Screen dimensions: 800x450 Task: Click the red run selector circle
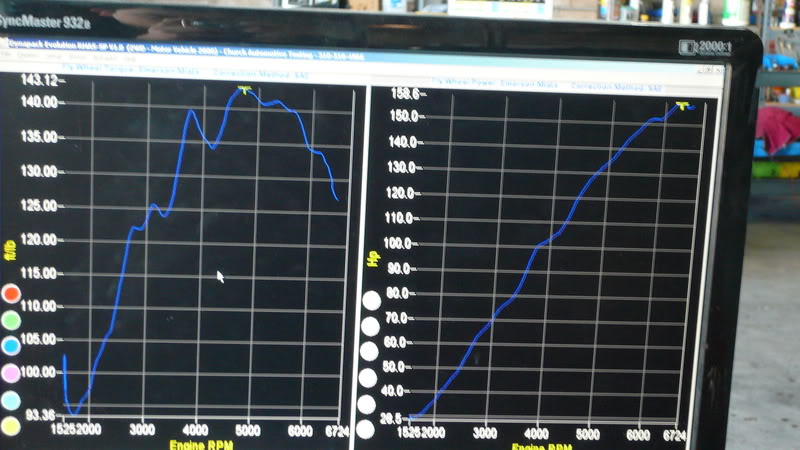pyautogui.click(x=11, y=293)
